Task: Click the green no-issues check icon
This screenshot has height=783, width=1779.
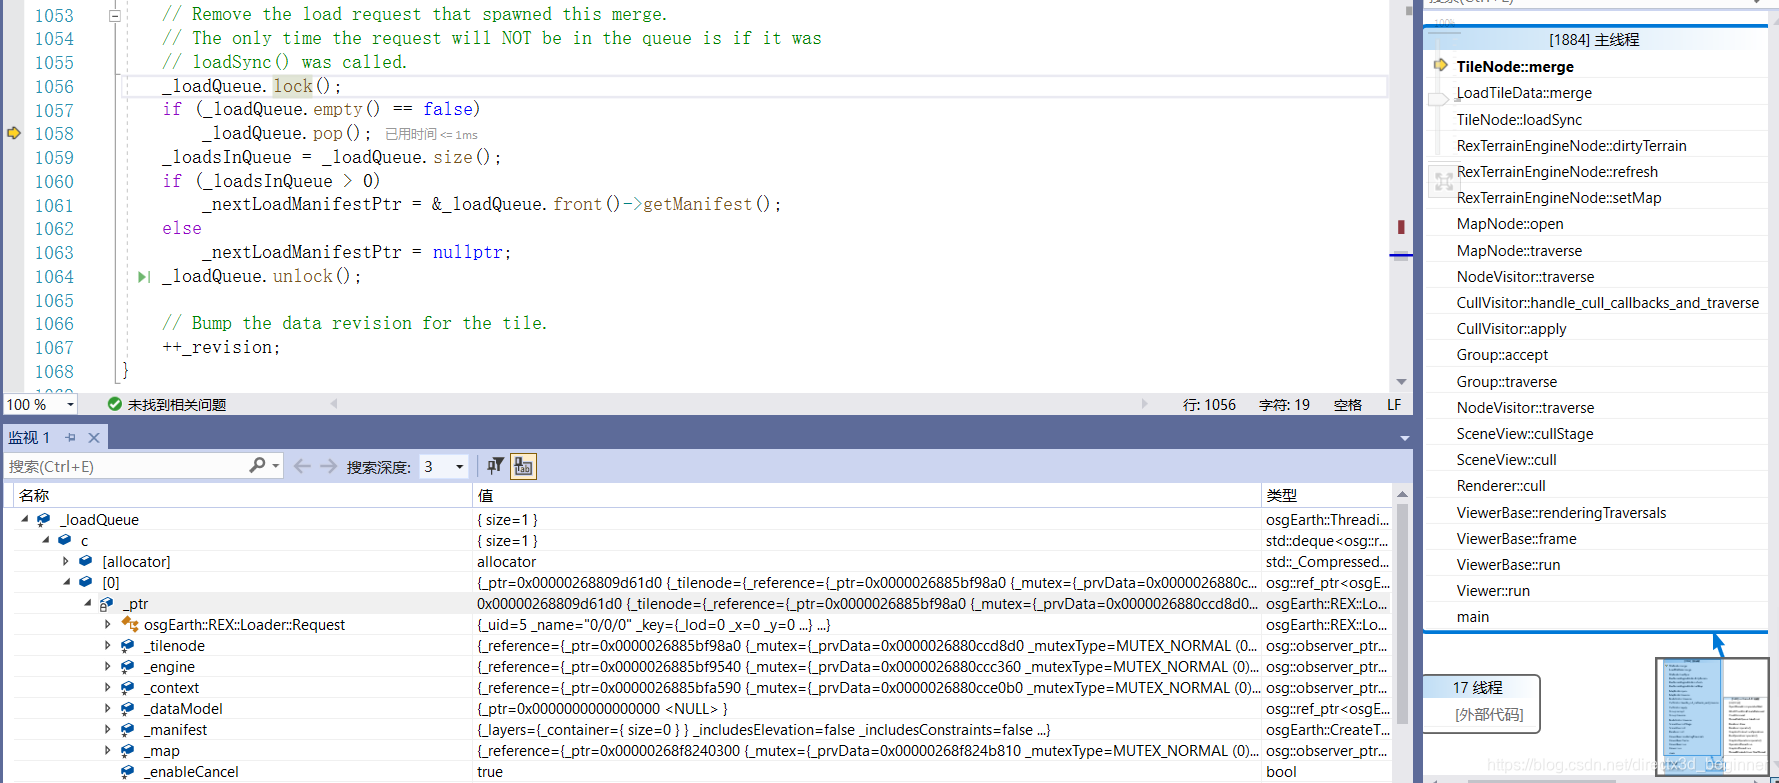Action: (x=115, y=404)
